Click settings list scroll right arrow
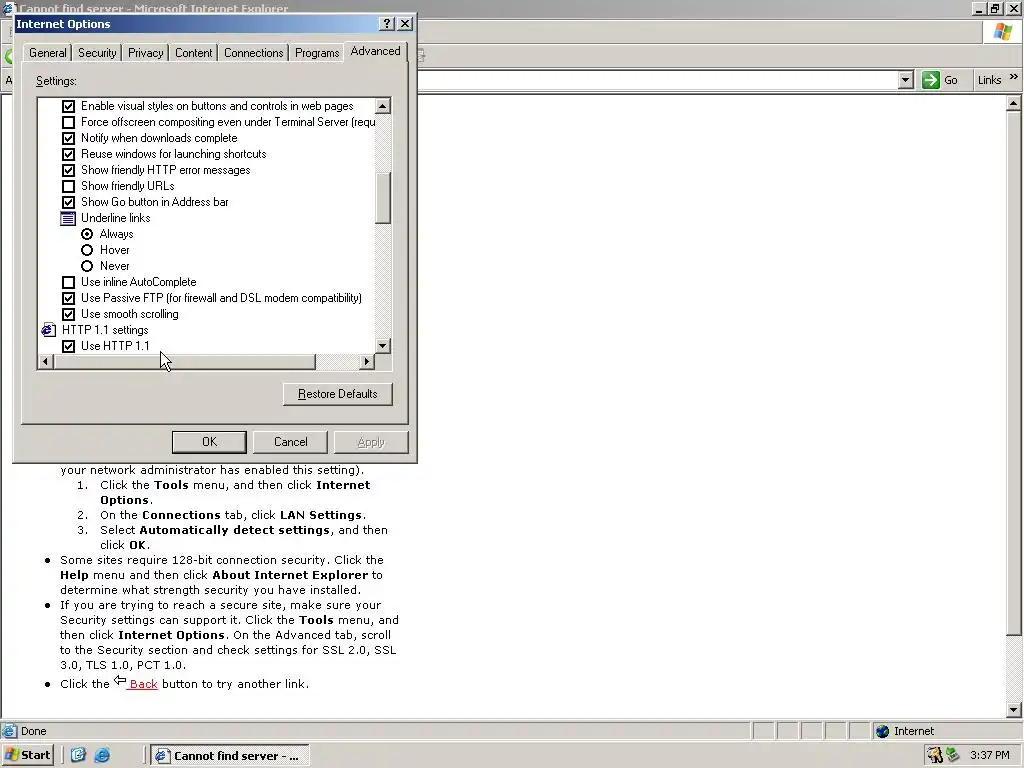Screen dimensions: 1024x768 pyautogui.click(x=366, y=361)
